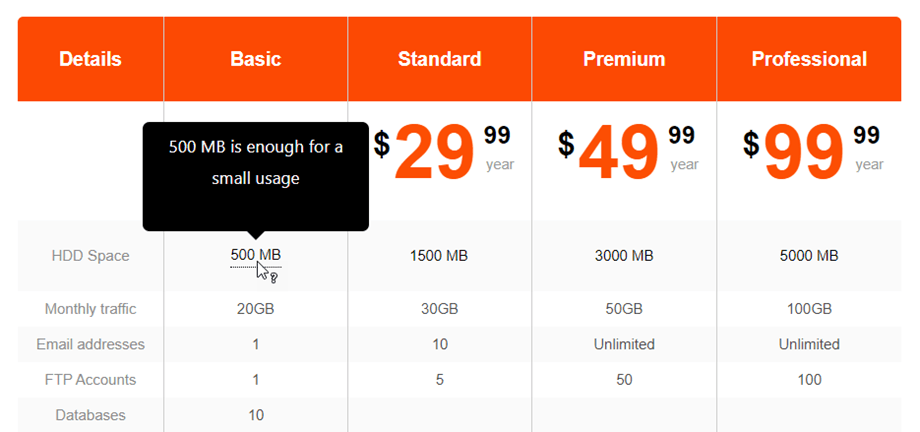Select the Standard plan header
Viewport: 920px width, 432px height.
tap(439, 59)
